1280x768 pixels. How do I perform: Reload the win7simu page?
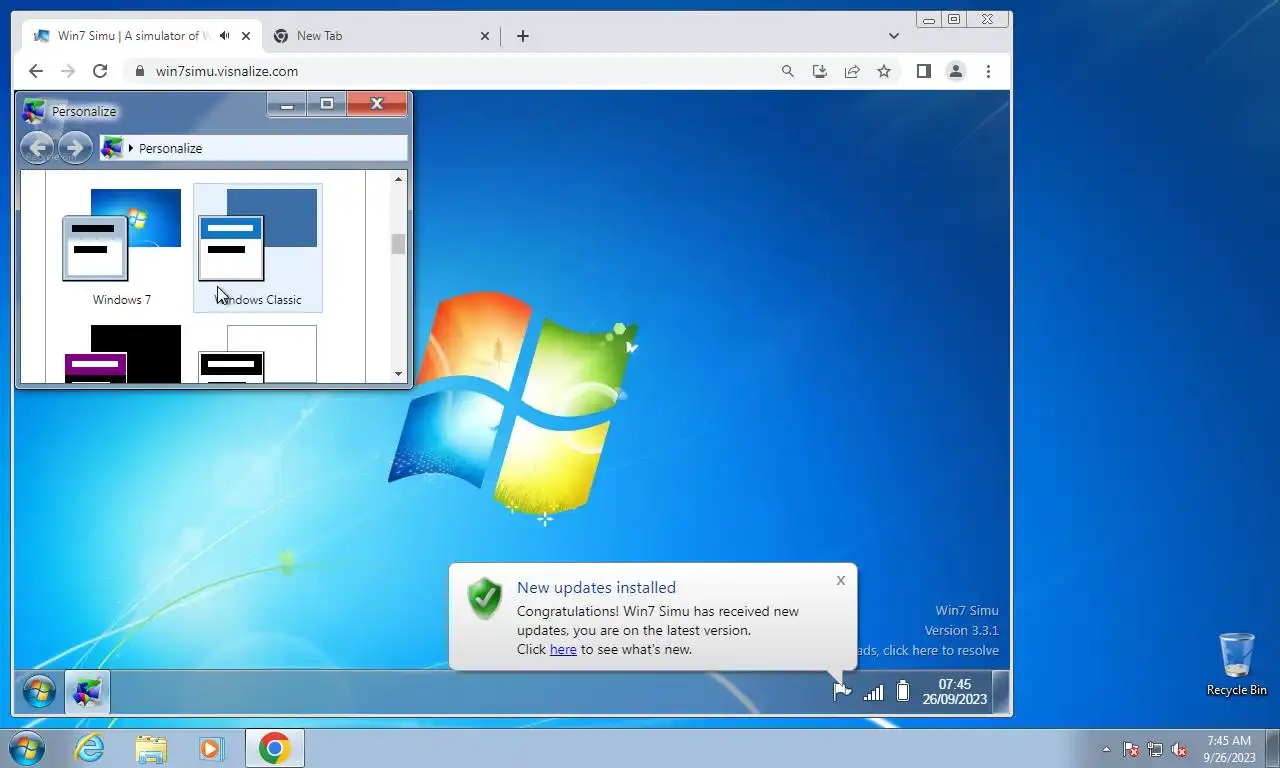pyautogui.click(x=100, y=71)
